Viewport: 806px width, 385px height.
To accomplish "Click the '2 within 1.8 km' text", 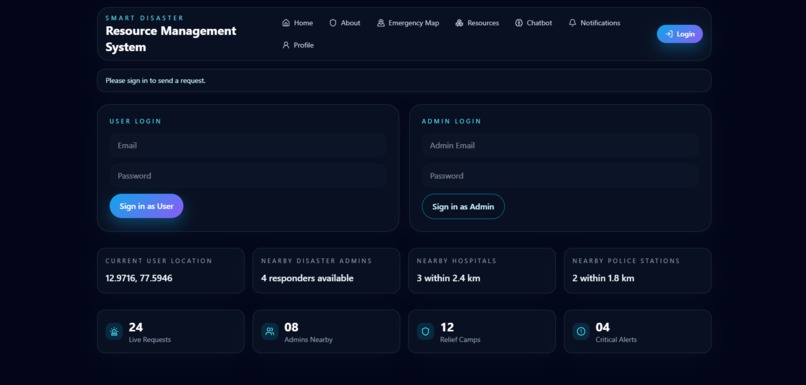I will (x=603, y=278).
